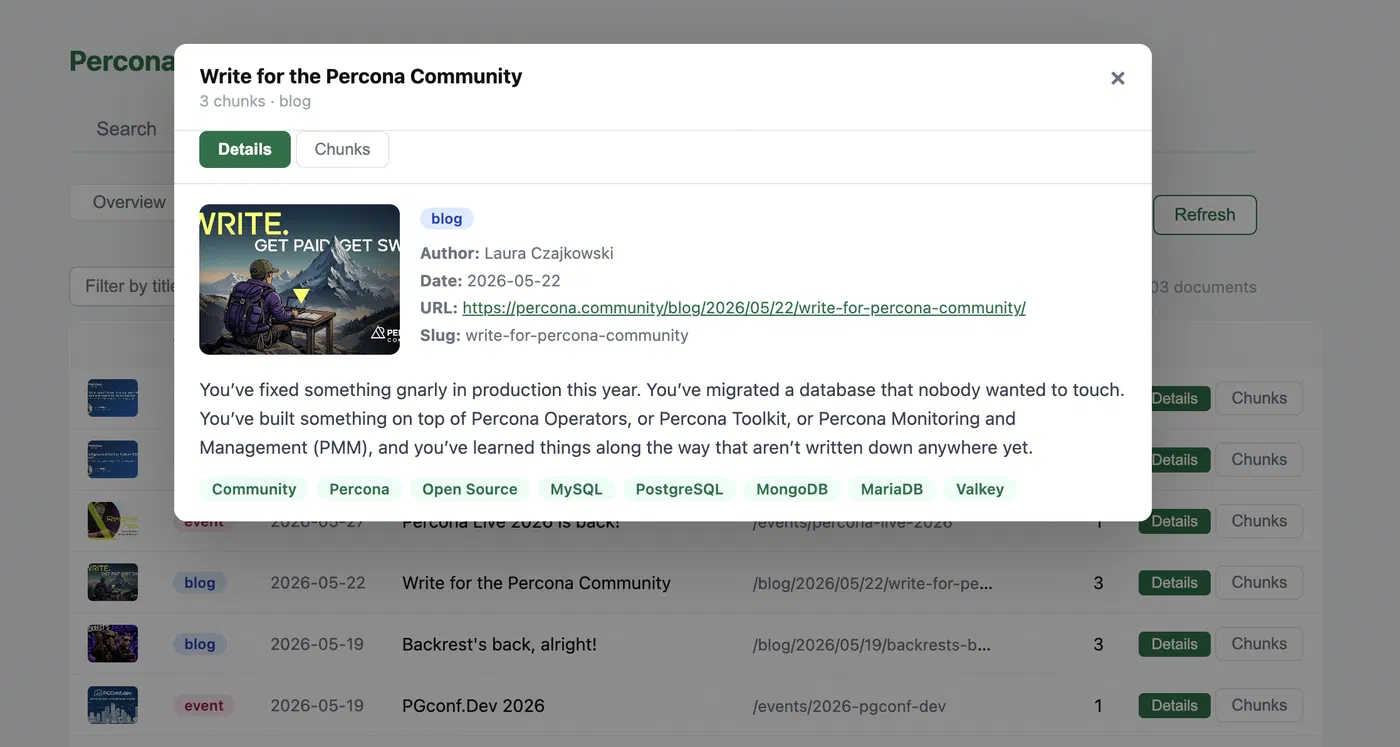Click the Backrest's back, alright! title text
This screenshot has width=1400, height=747.
(499, 644)
